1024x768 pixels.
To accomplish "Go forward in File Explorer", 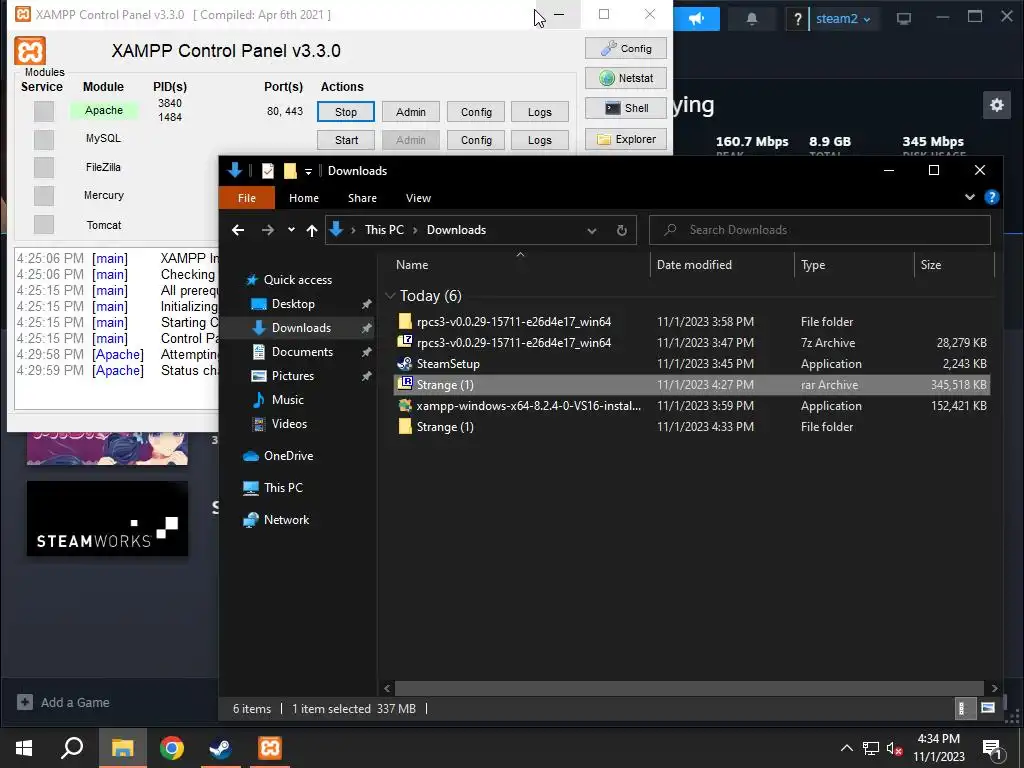I will tap(268, 230).
